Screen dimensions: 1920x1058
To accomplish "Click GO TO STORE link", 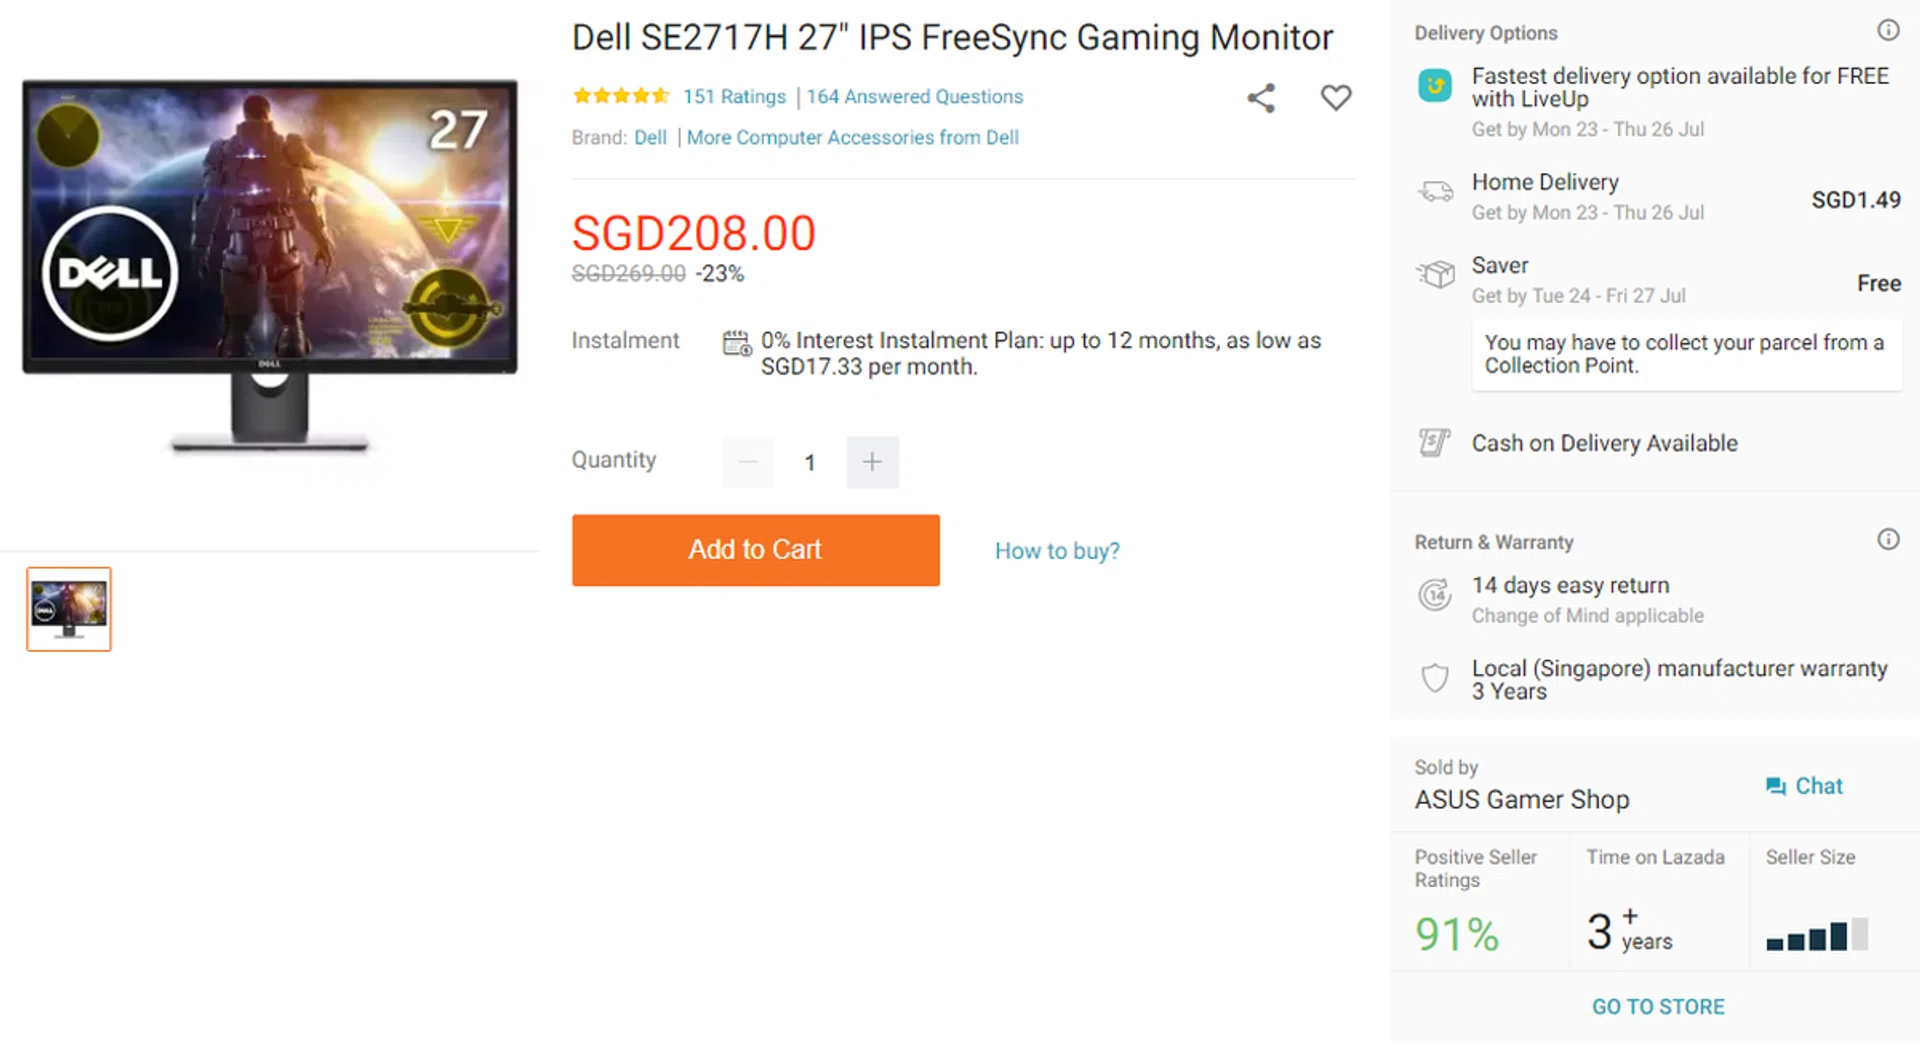I will click(1658, 1007).
